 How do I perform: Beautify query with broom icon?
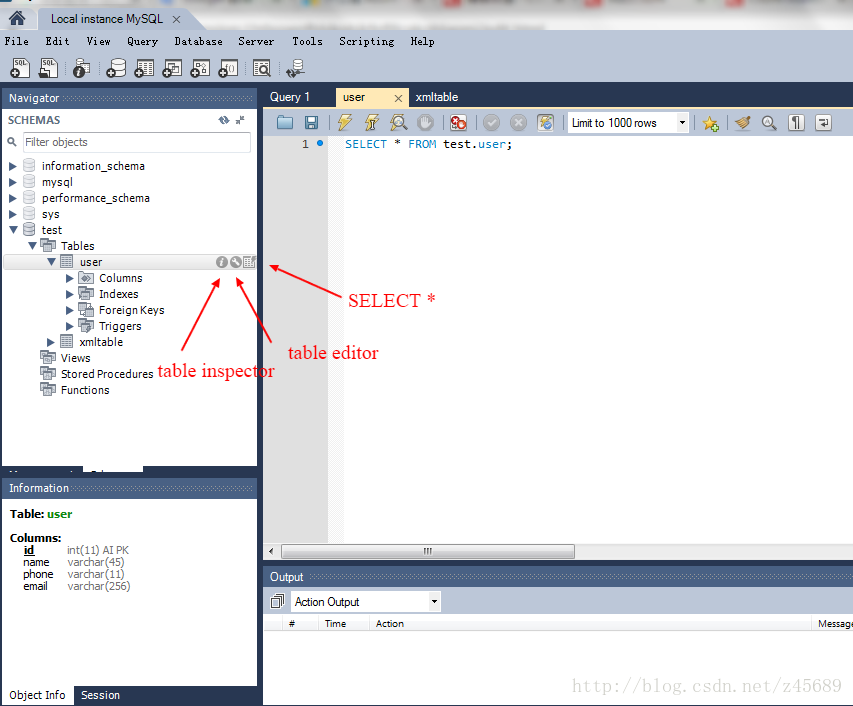[x=743, y=122]
